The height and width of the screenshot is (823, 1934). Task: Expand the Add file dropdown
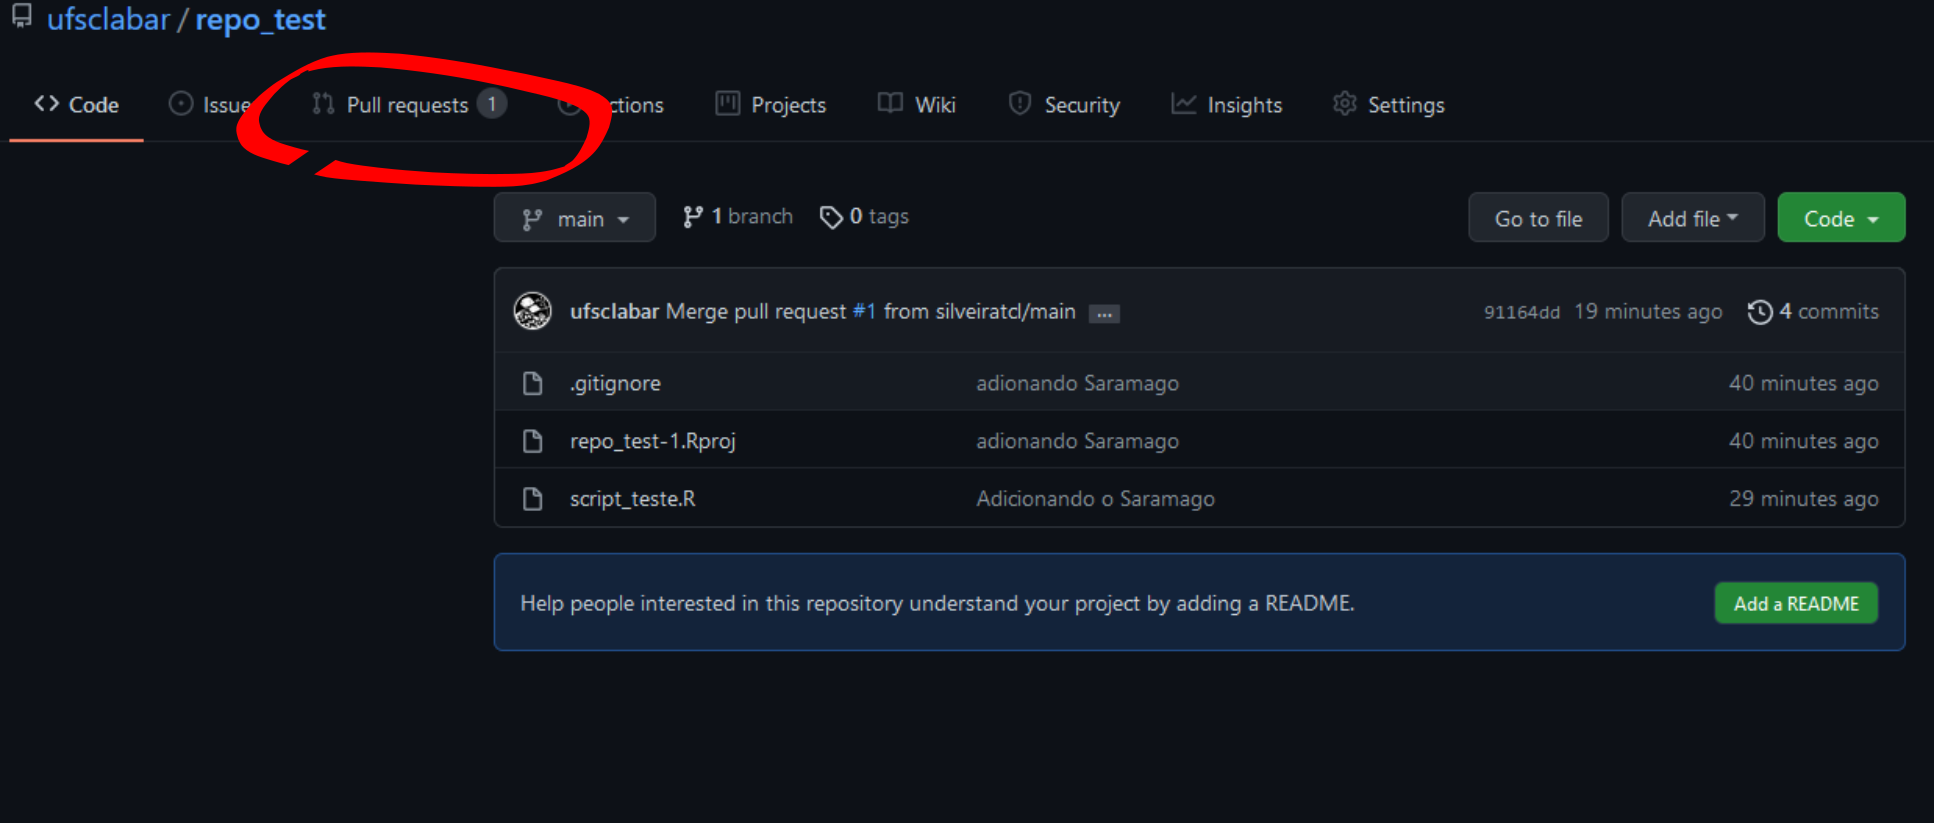tap(1693, 218)
